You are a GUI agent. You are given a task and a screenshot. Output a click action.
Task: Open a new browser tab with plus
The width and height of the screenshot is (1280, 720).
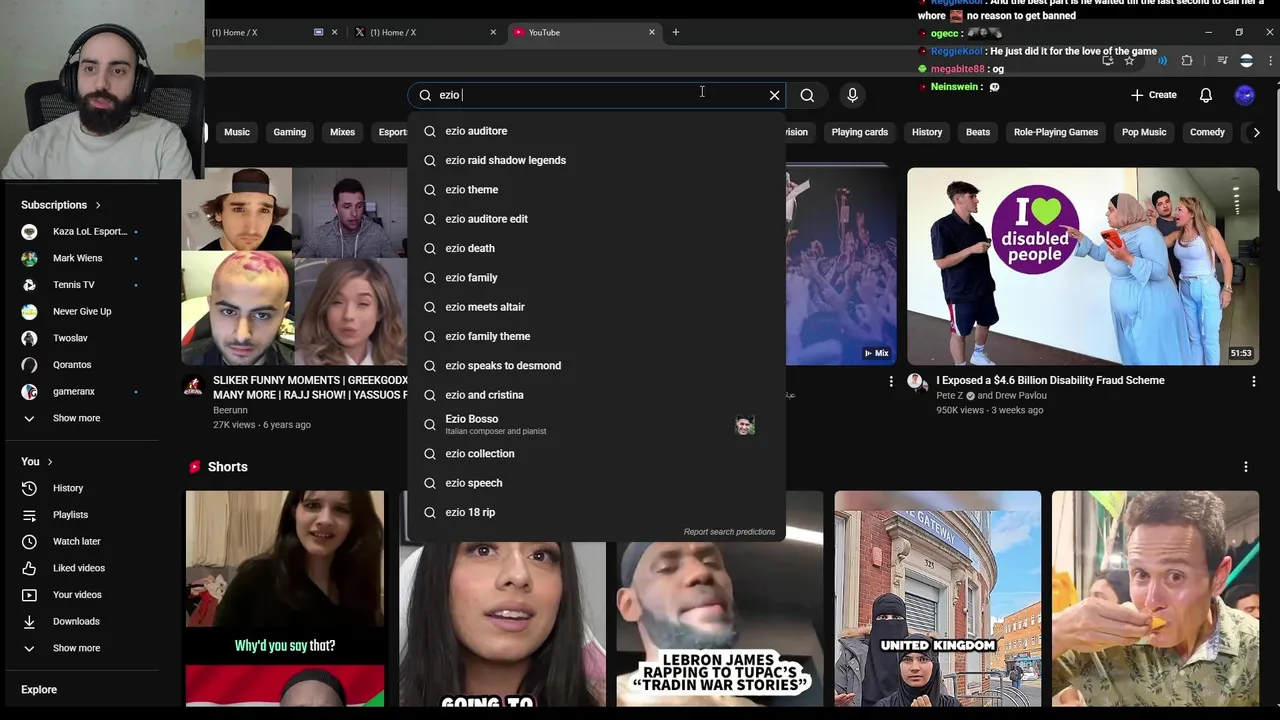(675, 32)
